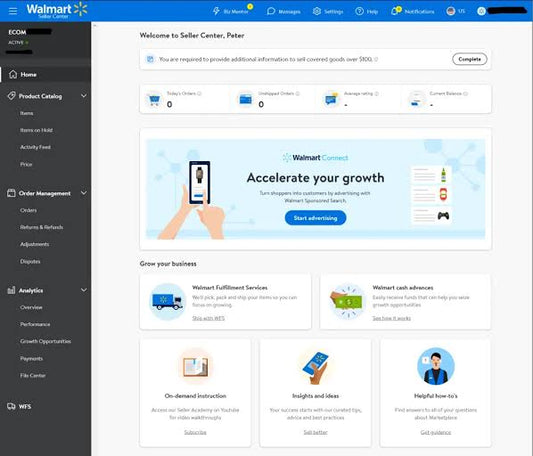
Task: Click the Start advertising button
Action: coord(315,218)
